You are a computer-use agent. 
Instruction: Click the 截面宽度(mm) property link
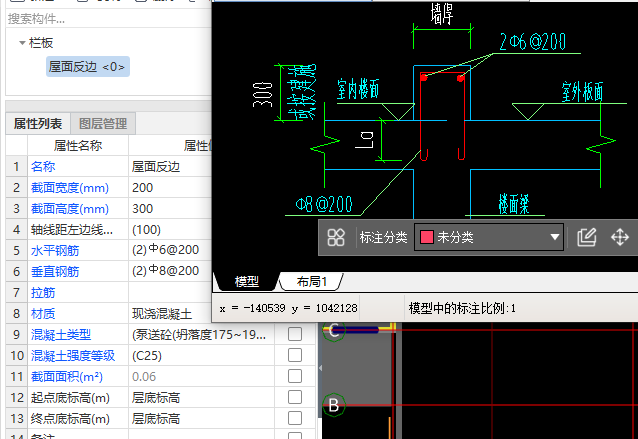70,188
